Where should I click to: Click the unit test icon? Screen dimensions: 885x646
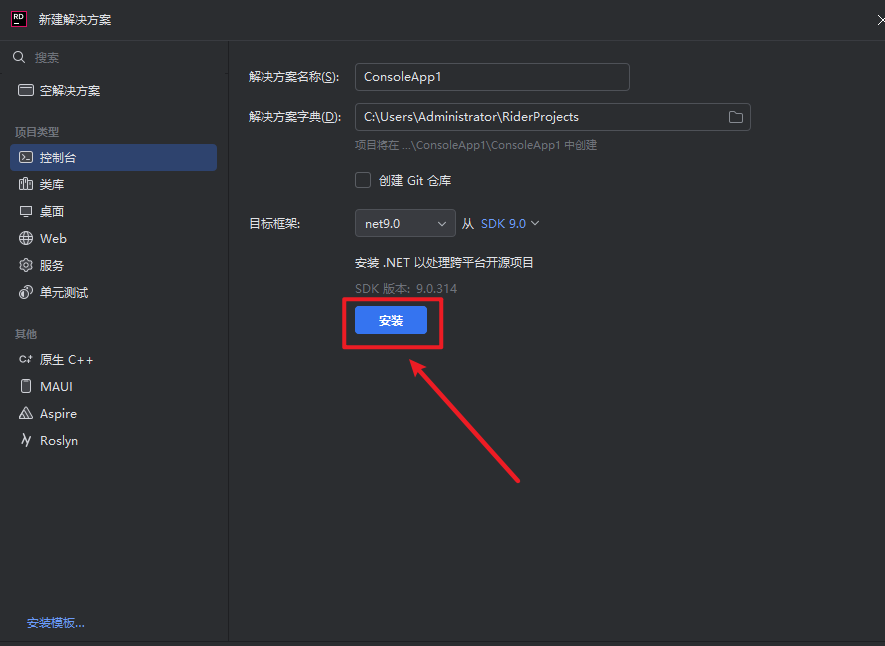tap(25, 292)
